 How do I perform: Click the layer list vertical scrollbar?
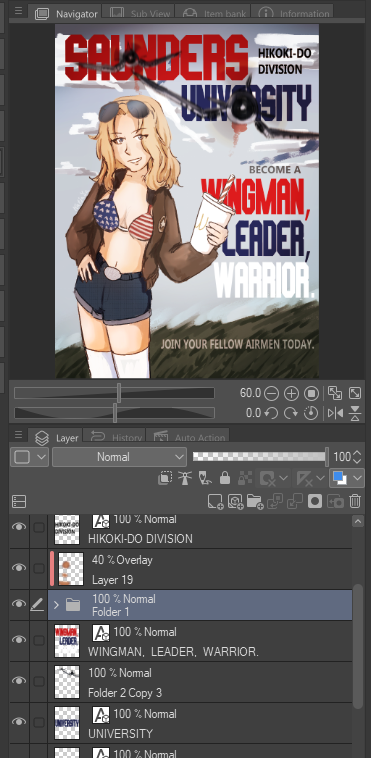coord(357,647)
